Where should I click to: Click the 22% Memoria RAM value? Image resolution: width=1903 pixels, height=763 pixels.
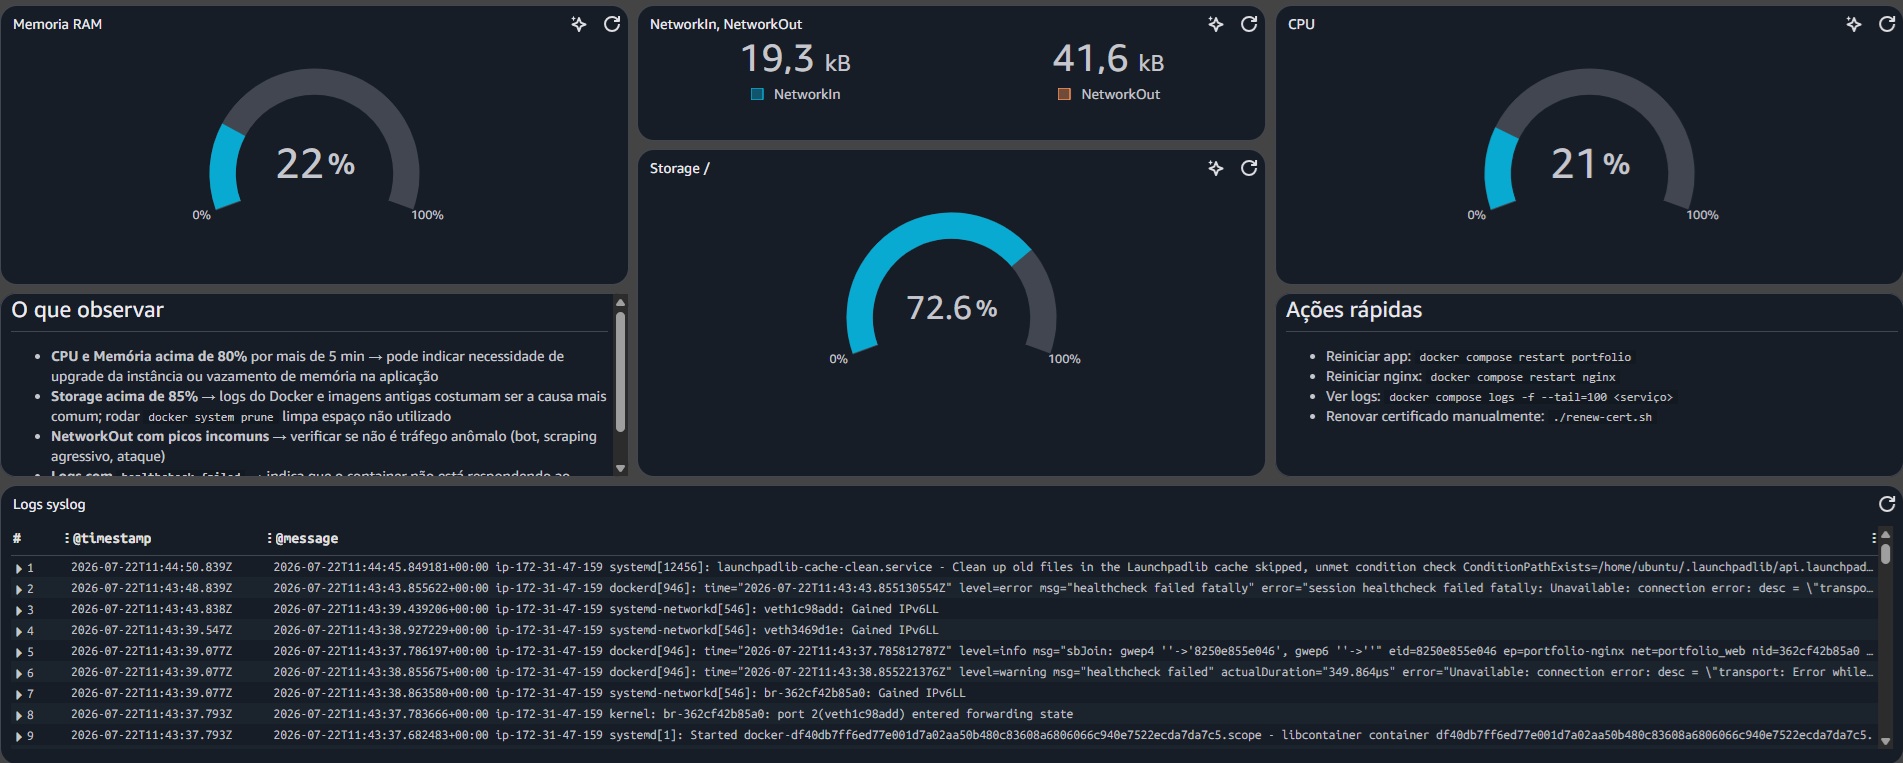(x=316, y=164)
